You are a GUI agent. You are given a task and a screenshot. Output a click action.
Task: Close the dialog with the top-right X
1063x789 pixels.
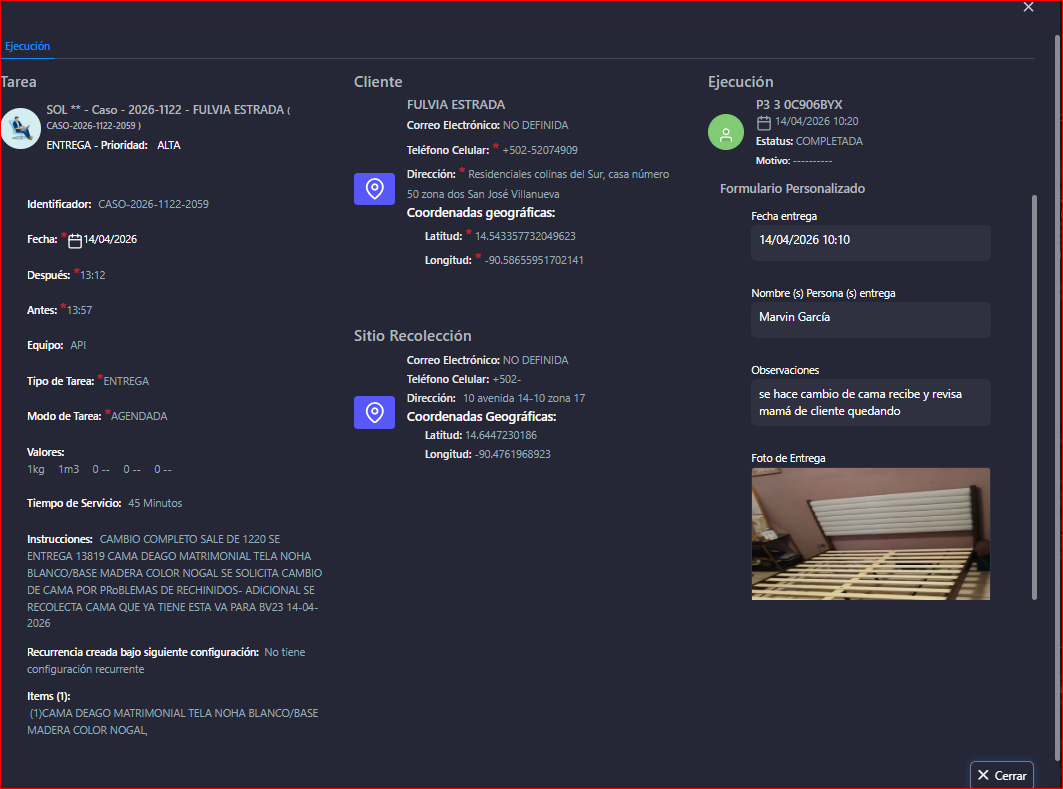coord(1028,8)
